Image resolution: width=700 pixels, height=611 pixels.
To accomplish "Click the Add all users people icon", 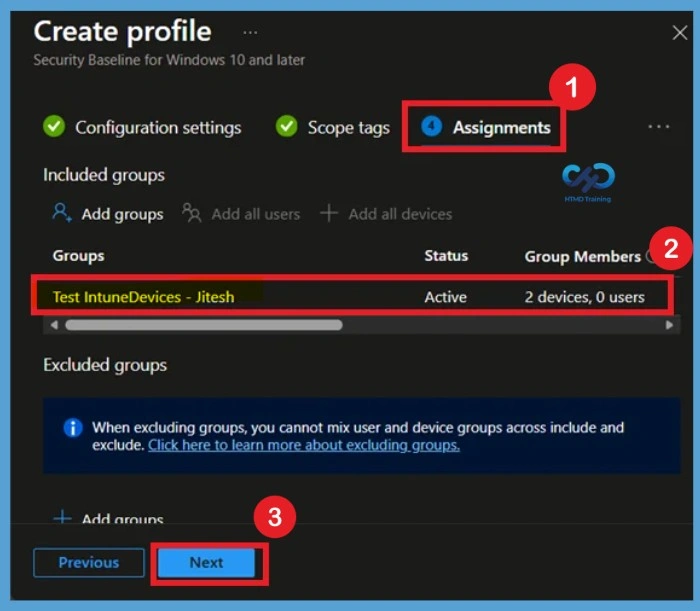I will click(192, 212).
